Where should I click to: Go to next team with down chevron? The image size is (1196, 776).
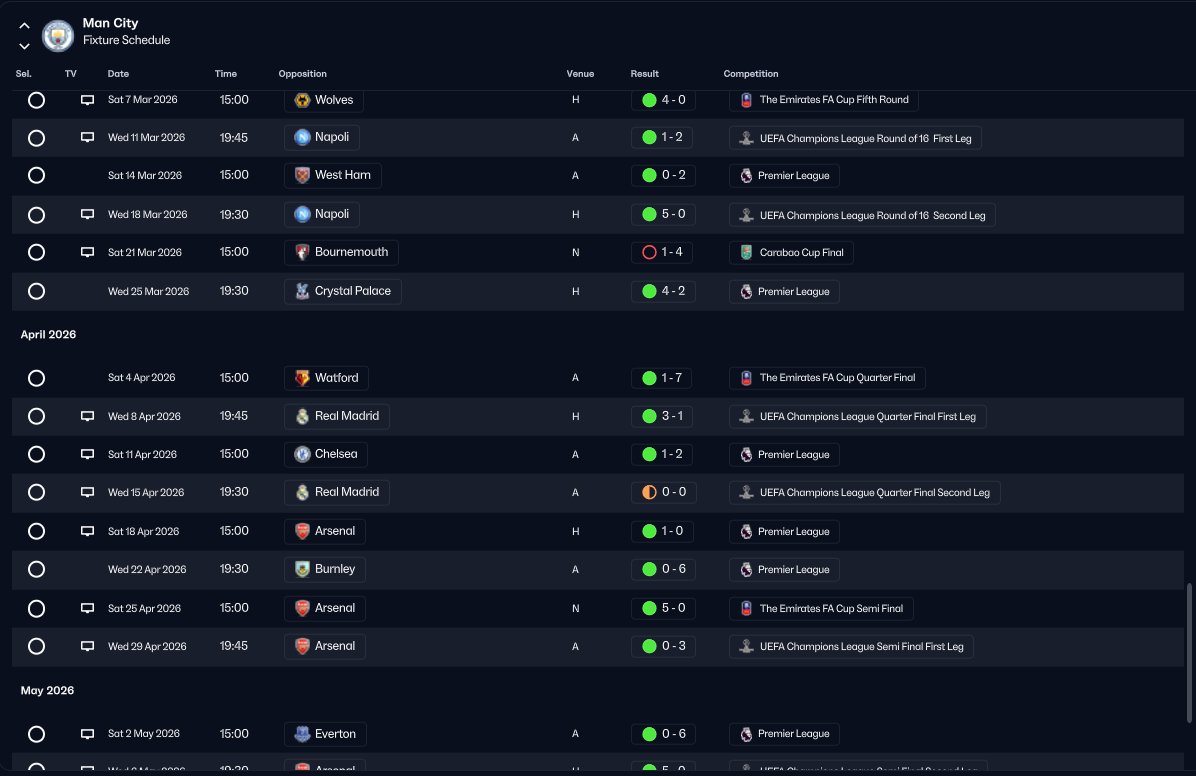24,46
